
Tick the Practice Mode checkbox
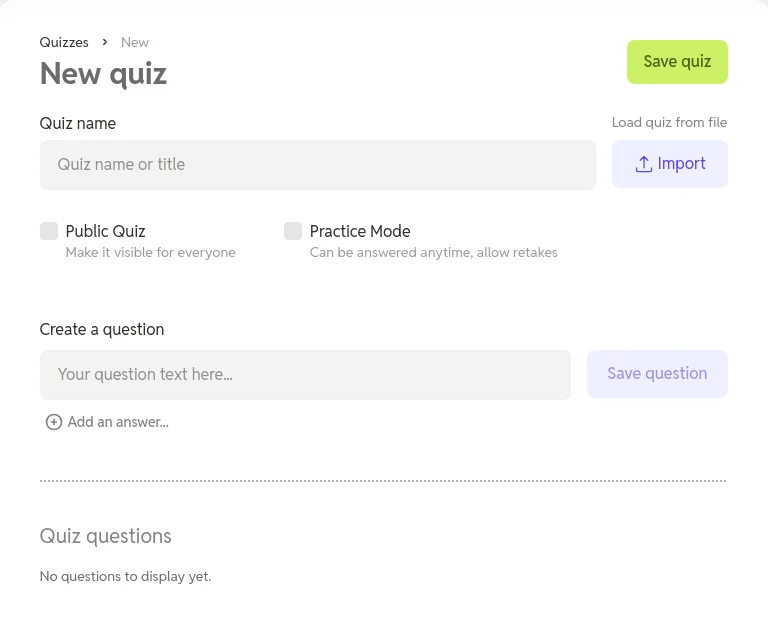293,231
